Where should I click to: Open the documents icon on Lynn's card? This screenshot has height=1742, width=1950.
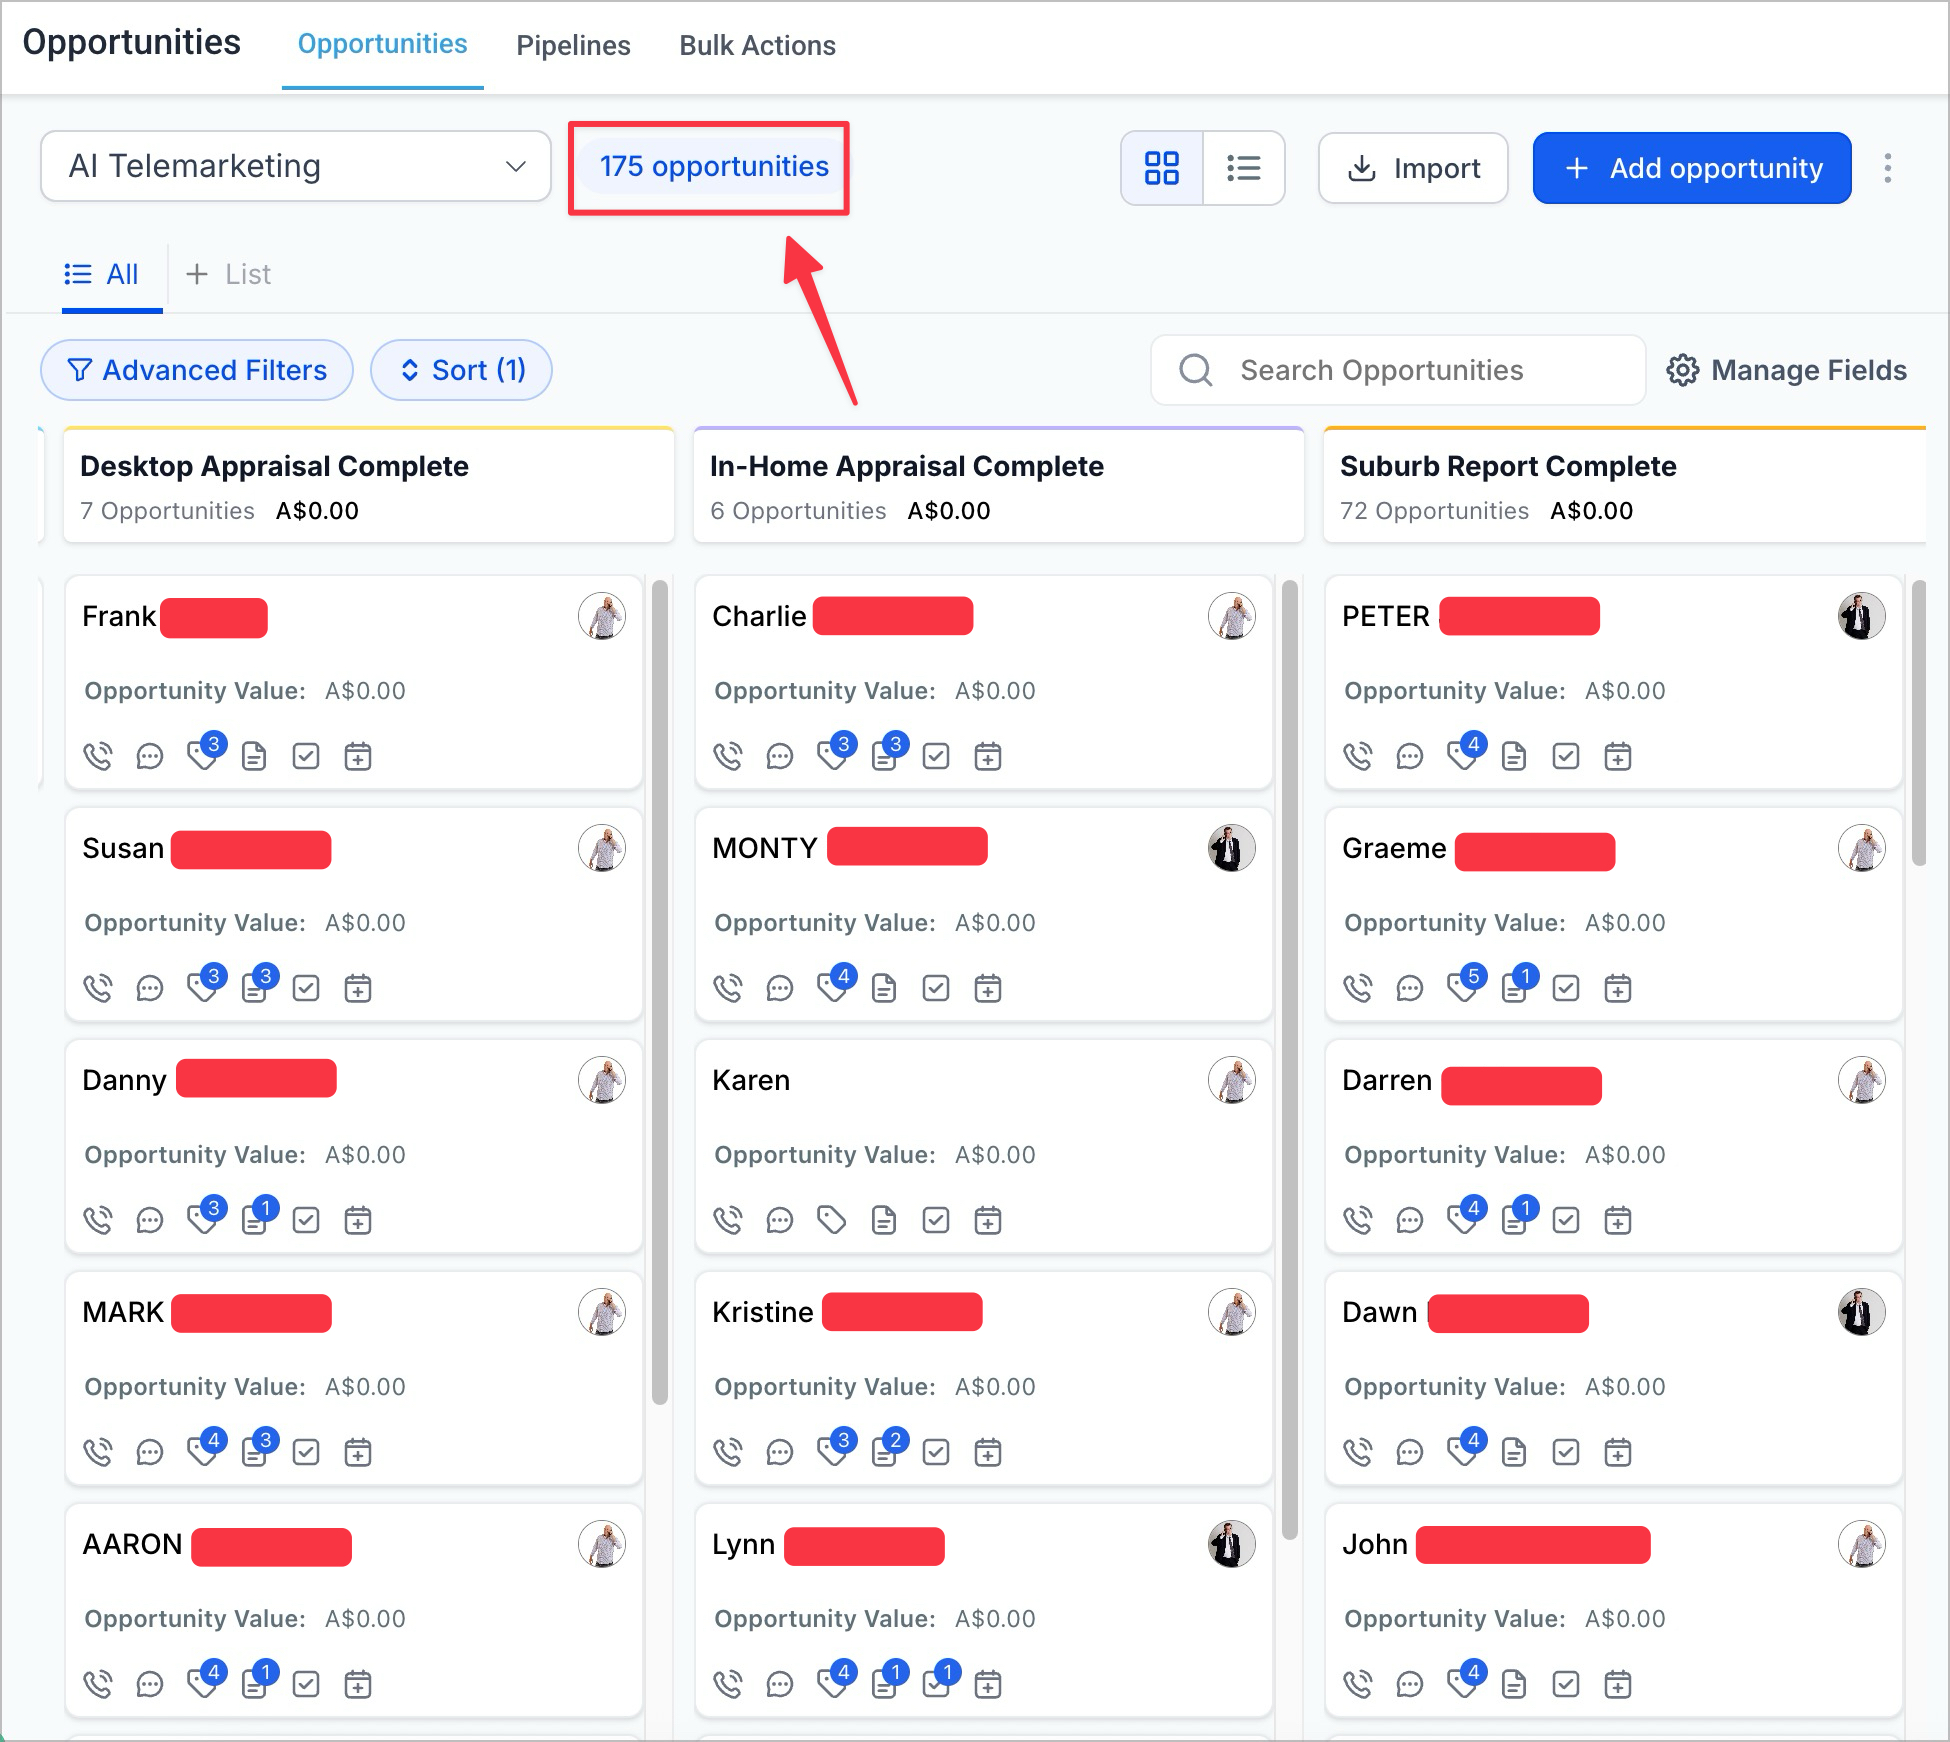point(885,1684)
